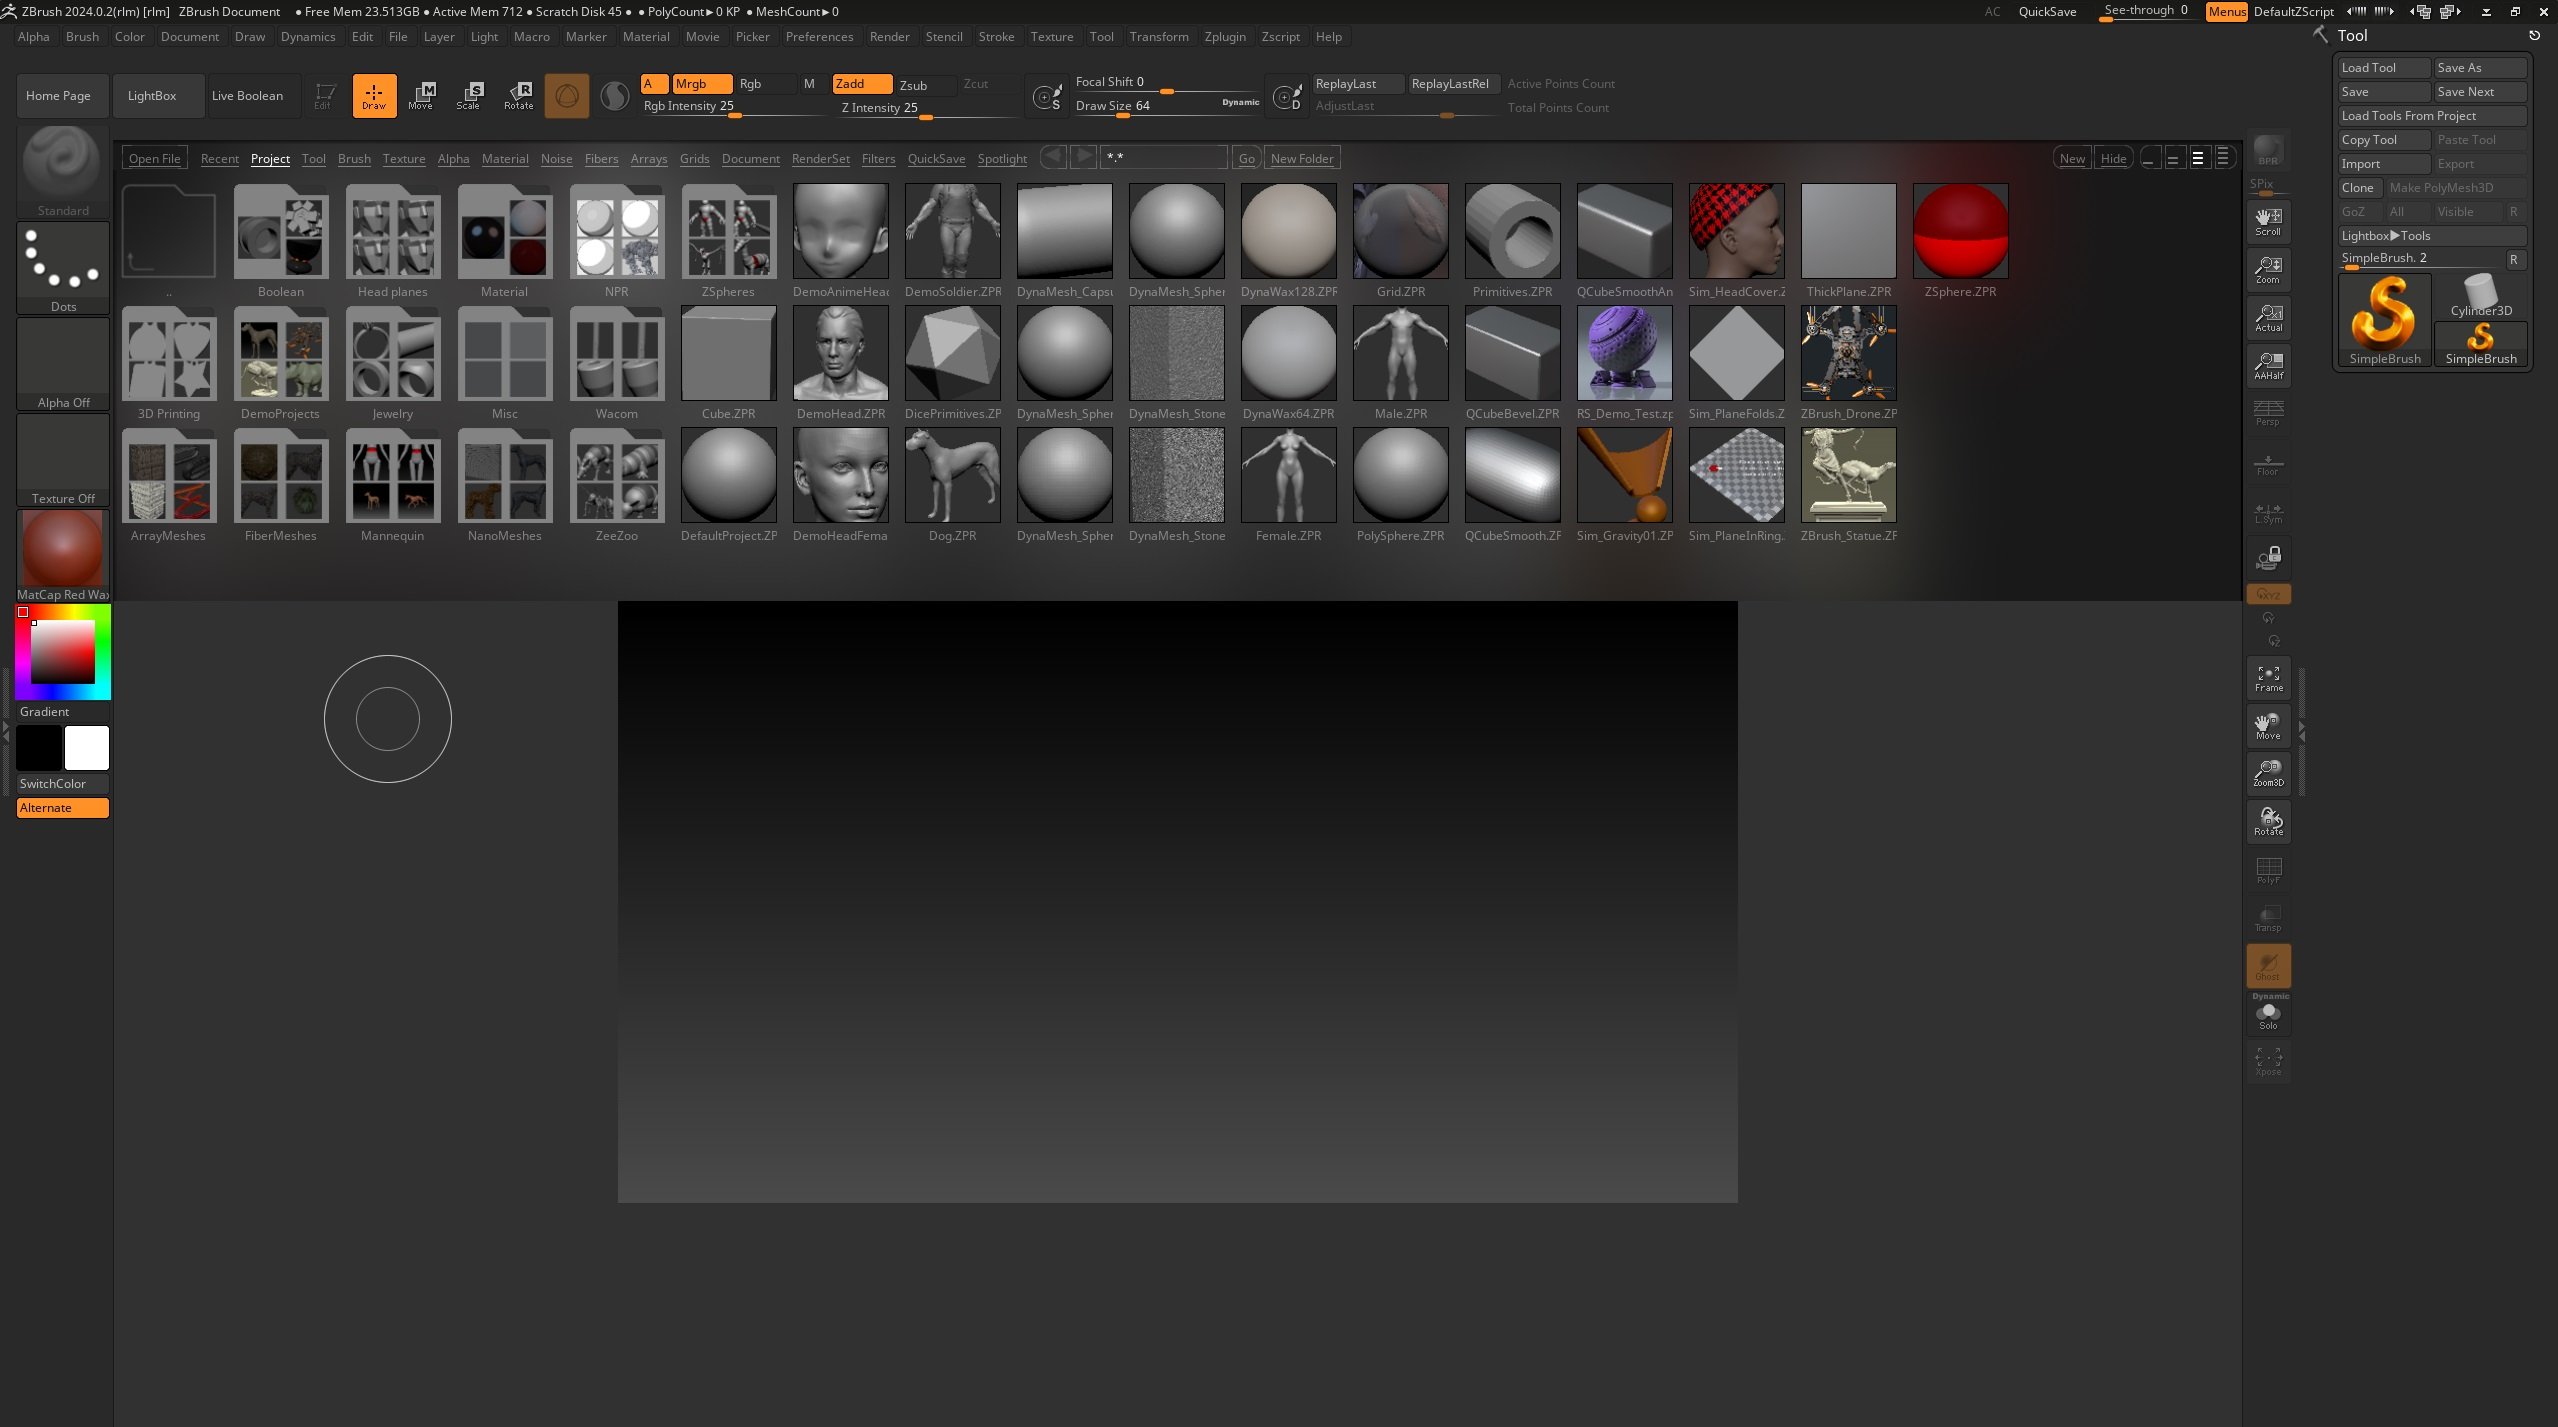Activate the Rotate tool
2558x1427 pixels.
point(519,95)
